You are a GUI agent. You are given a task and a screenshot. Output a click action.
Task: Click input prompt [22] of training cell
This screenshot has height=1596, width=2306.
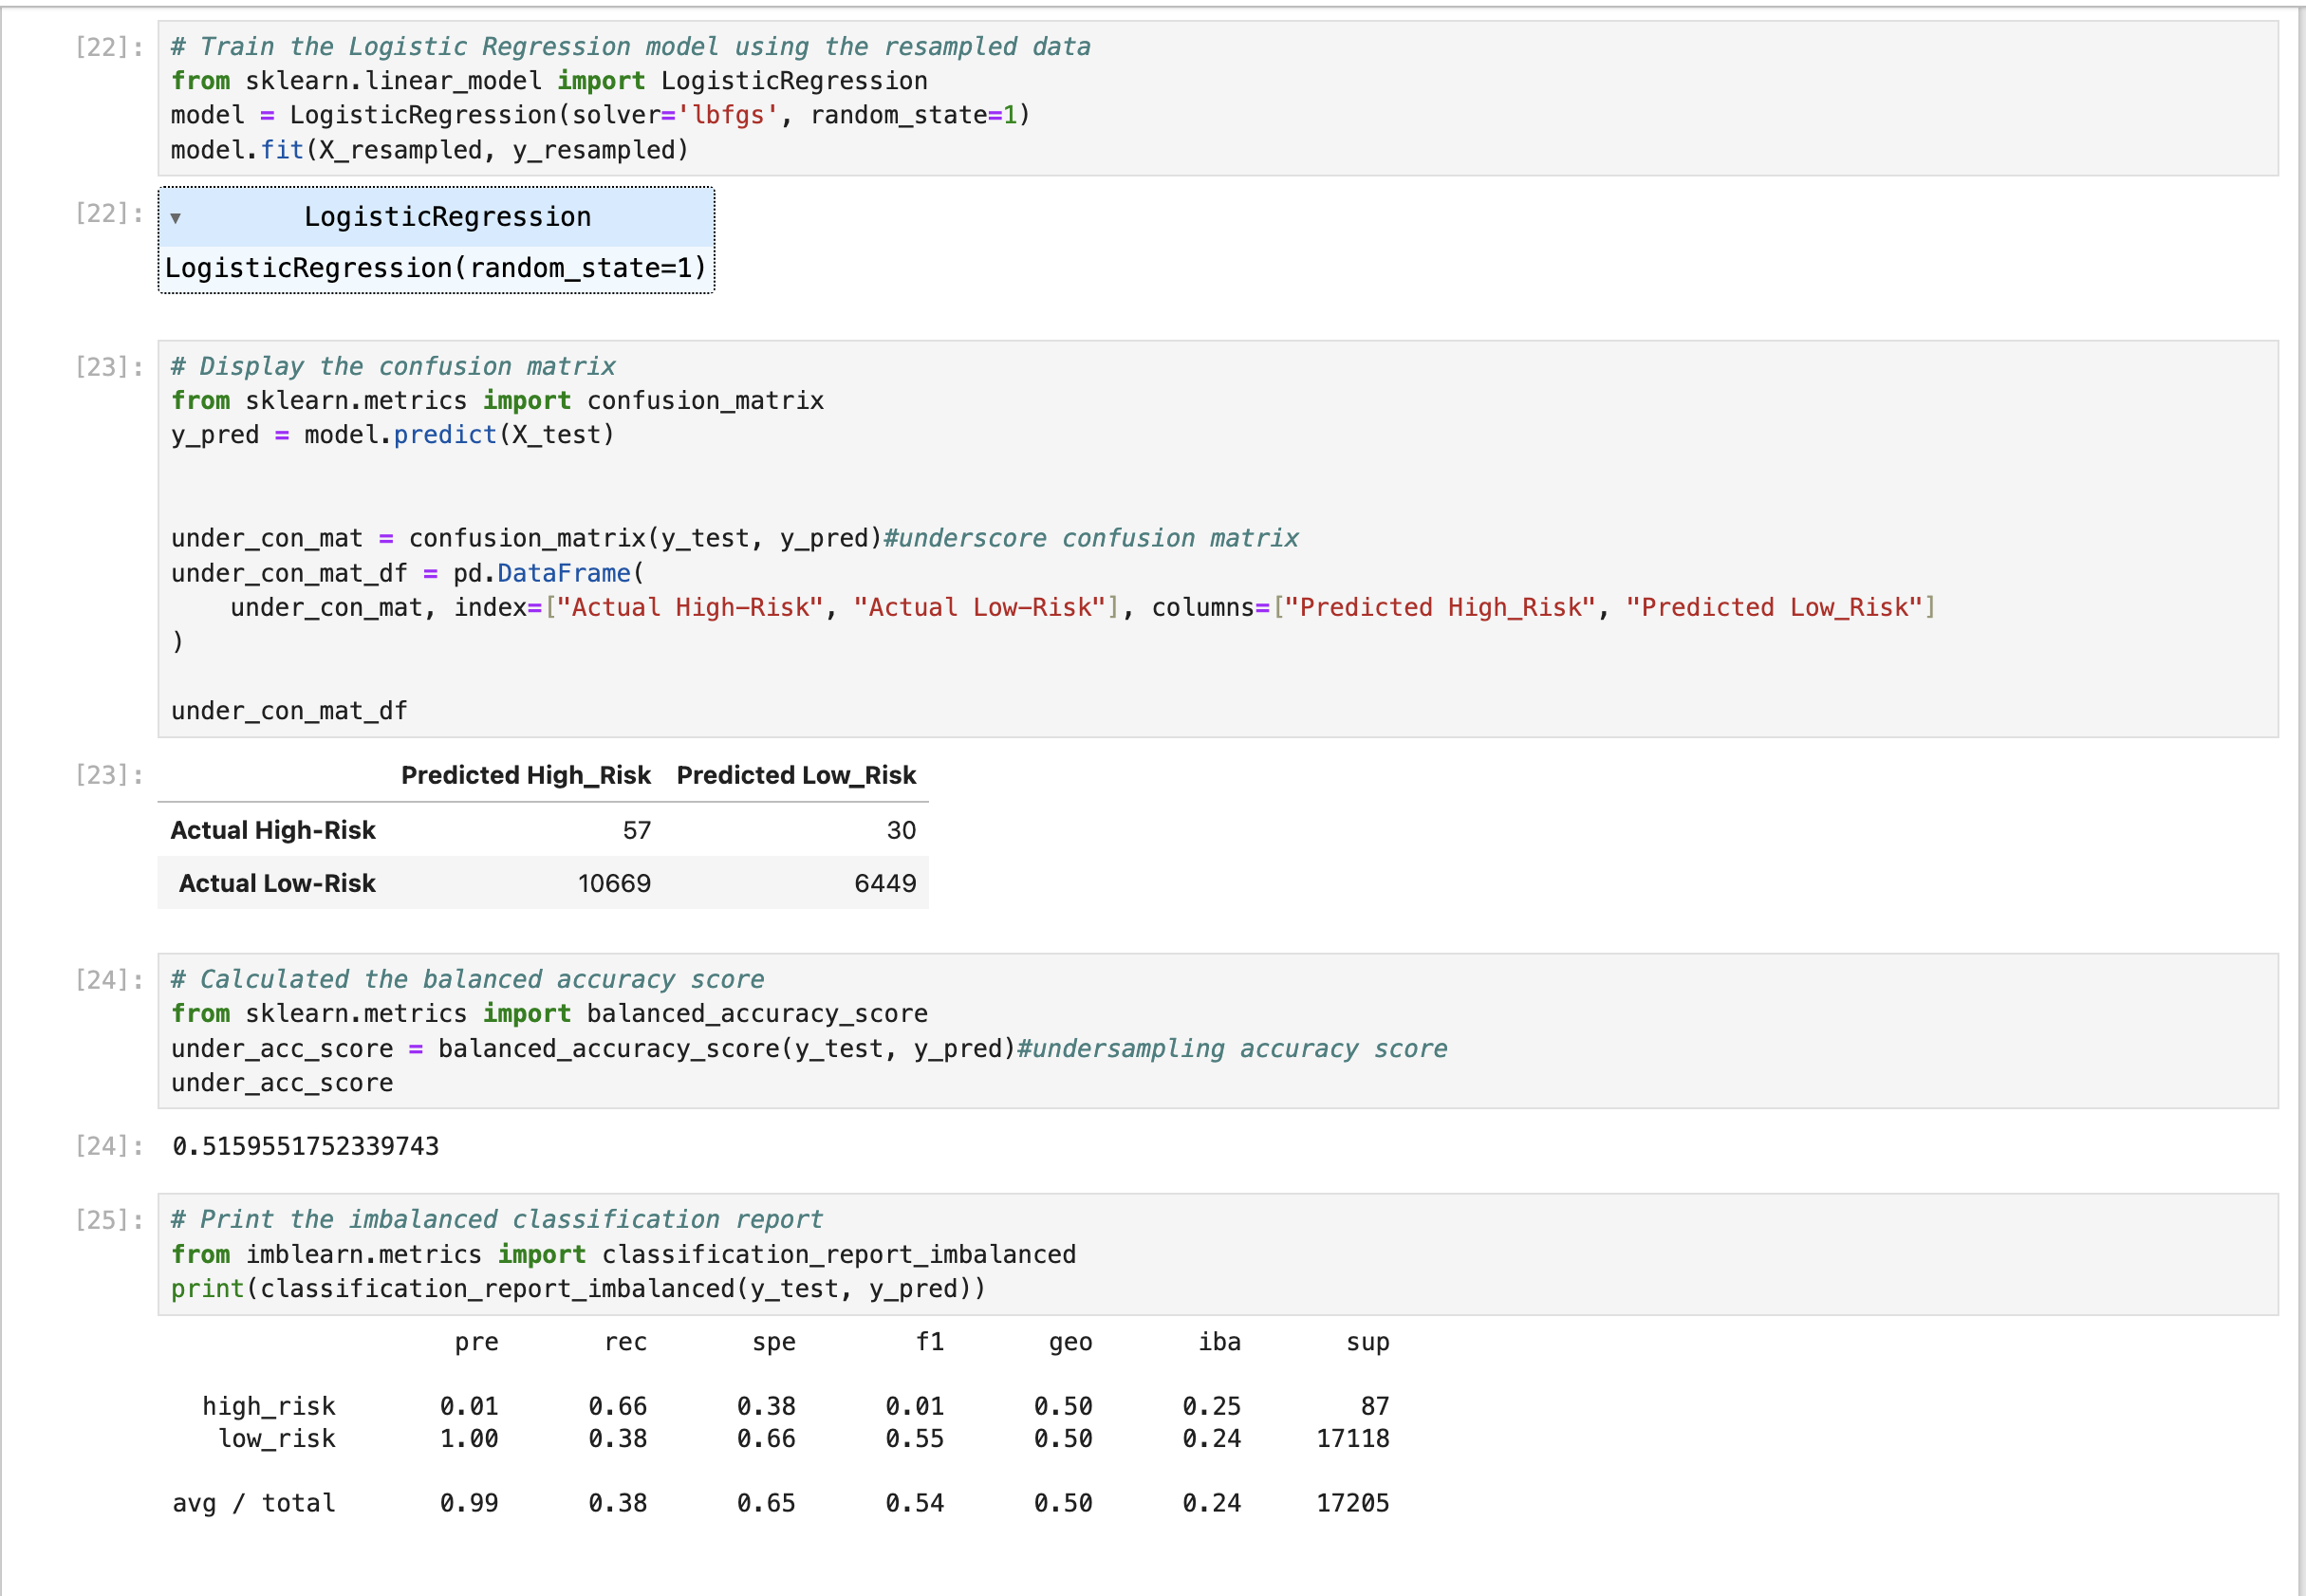pyautogui.click(x=110, y=47)
